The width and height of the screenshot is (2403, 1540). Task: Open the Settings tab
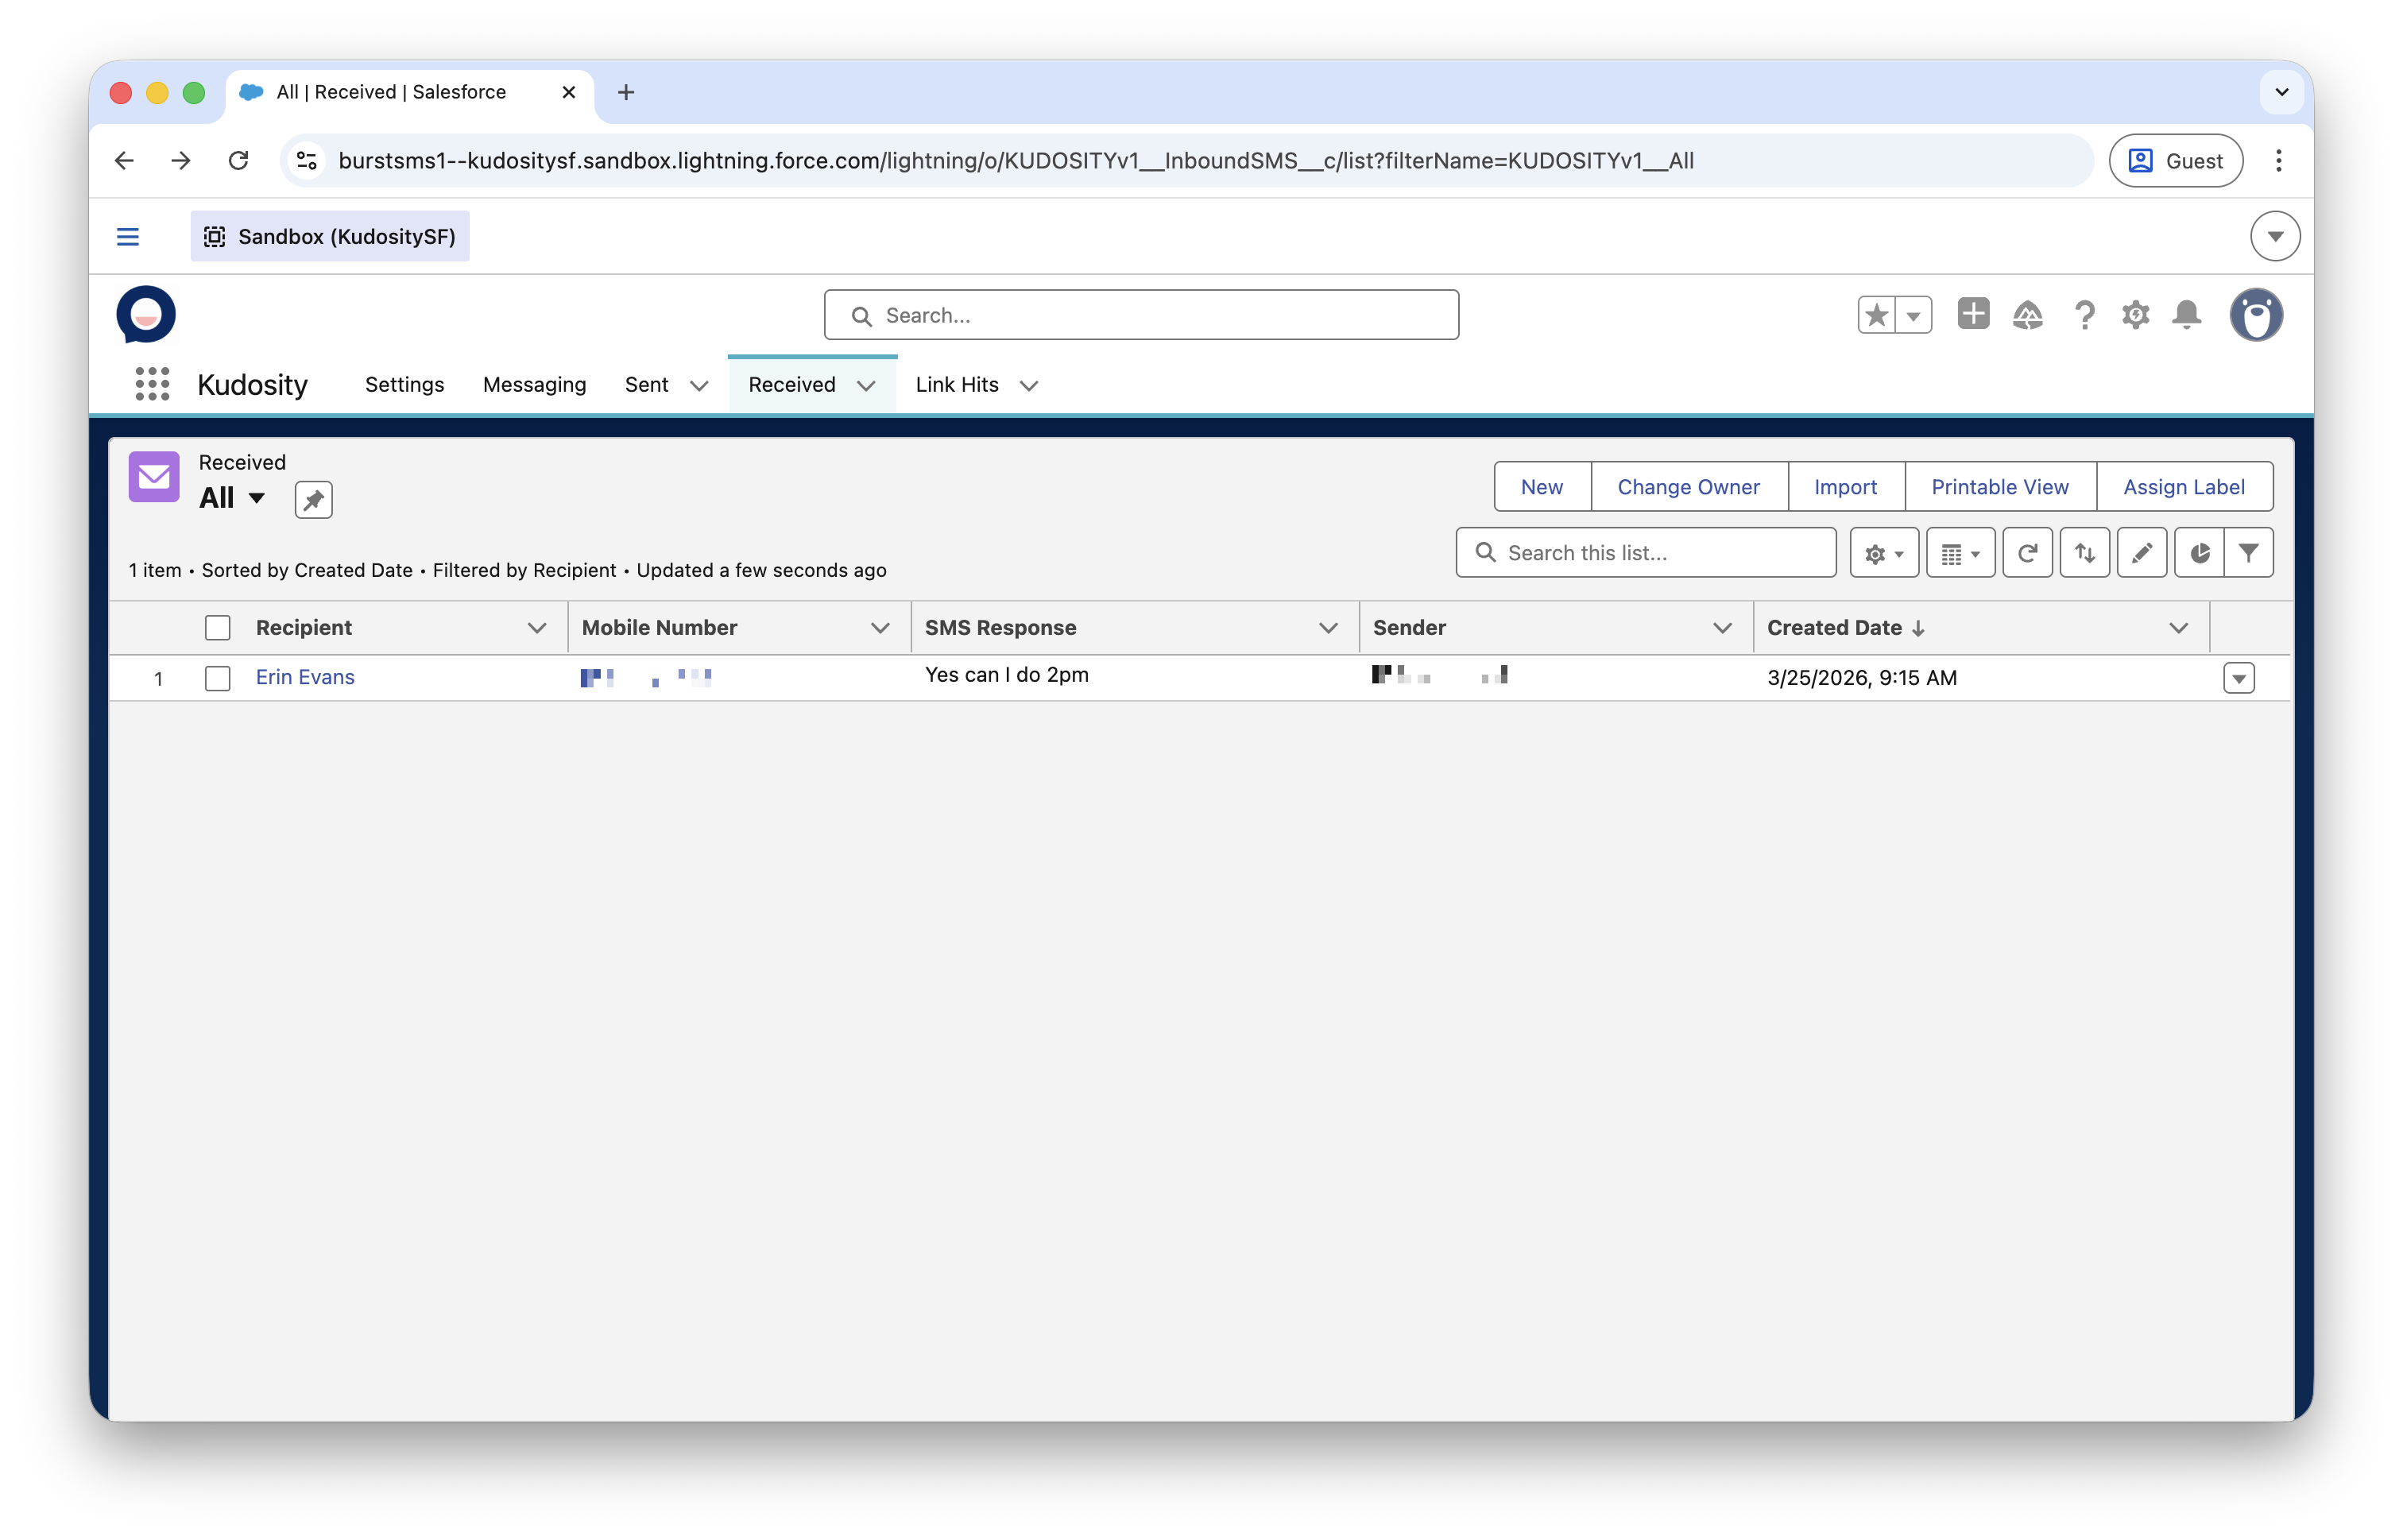[404, 385]
